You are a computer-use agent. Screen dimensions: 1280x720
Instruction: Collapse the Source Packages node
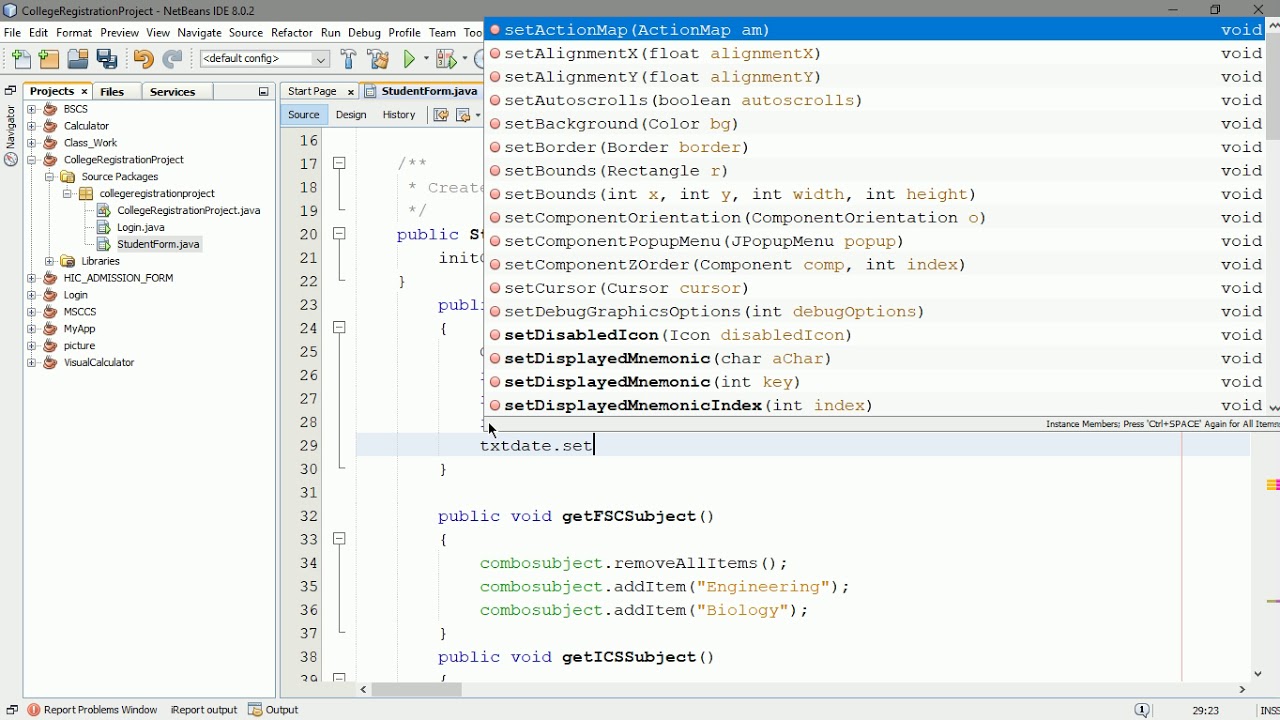coord(49,177)
